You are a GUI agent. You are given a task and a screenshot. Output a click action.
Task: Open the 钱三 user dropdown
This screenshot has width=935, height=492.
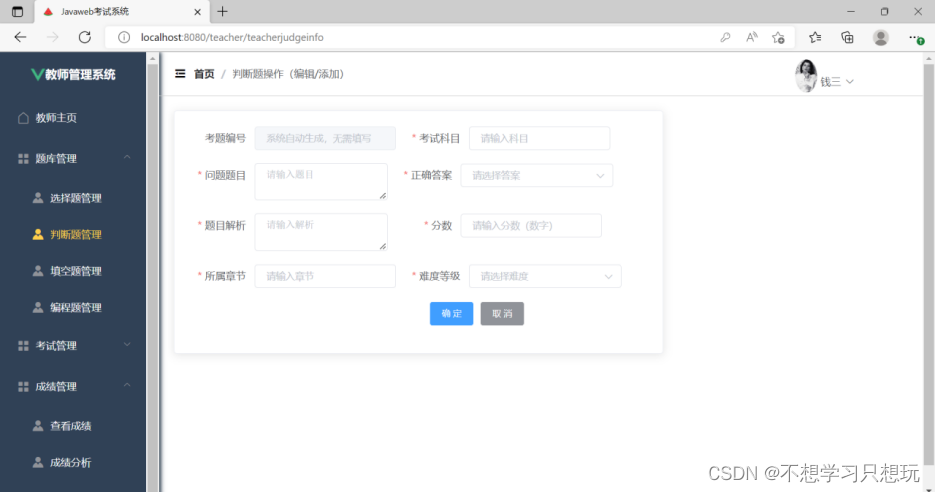pyautogui.click(x=837, y=82)
